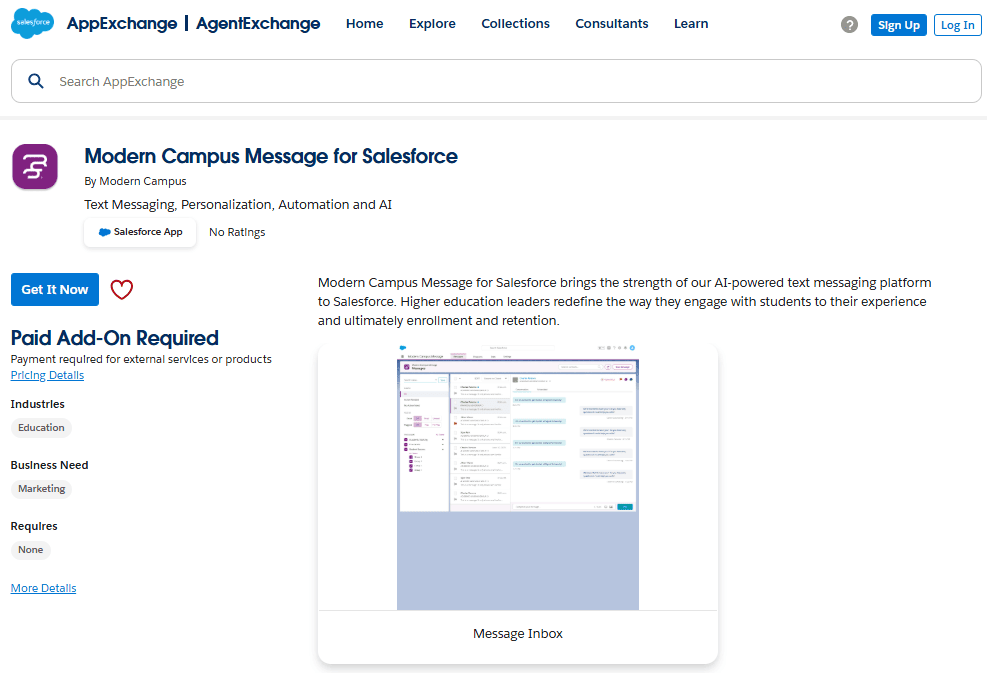Viewport: 987px width, 673px height.
Task: Click the Salesforce cloud logo
Action: (33, 23)
